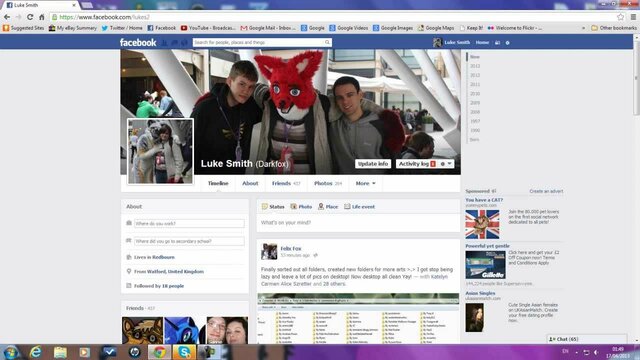Screen dimensions: 640x360
Task: Open the profile picture thumbnail
Action: (x=160, y=151)
